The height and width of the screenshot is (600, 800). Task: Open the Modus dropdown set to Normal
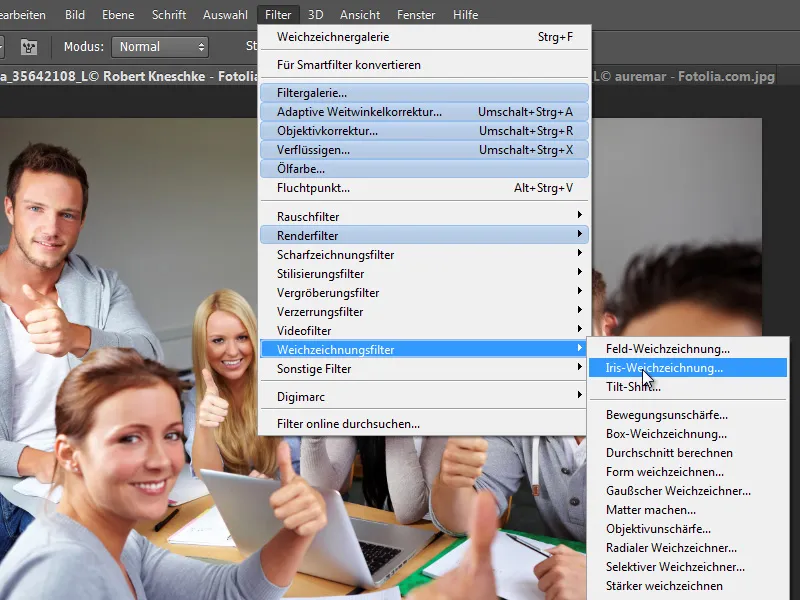point(160,47)
